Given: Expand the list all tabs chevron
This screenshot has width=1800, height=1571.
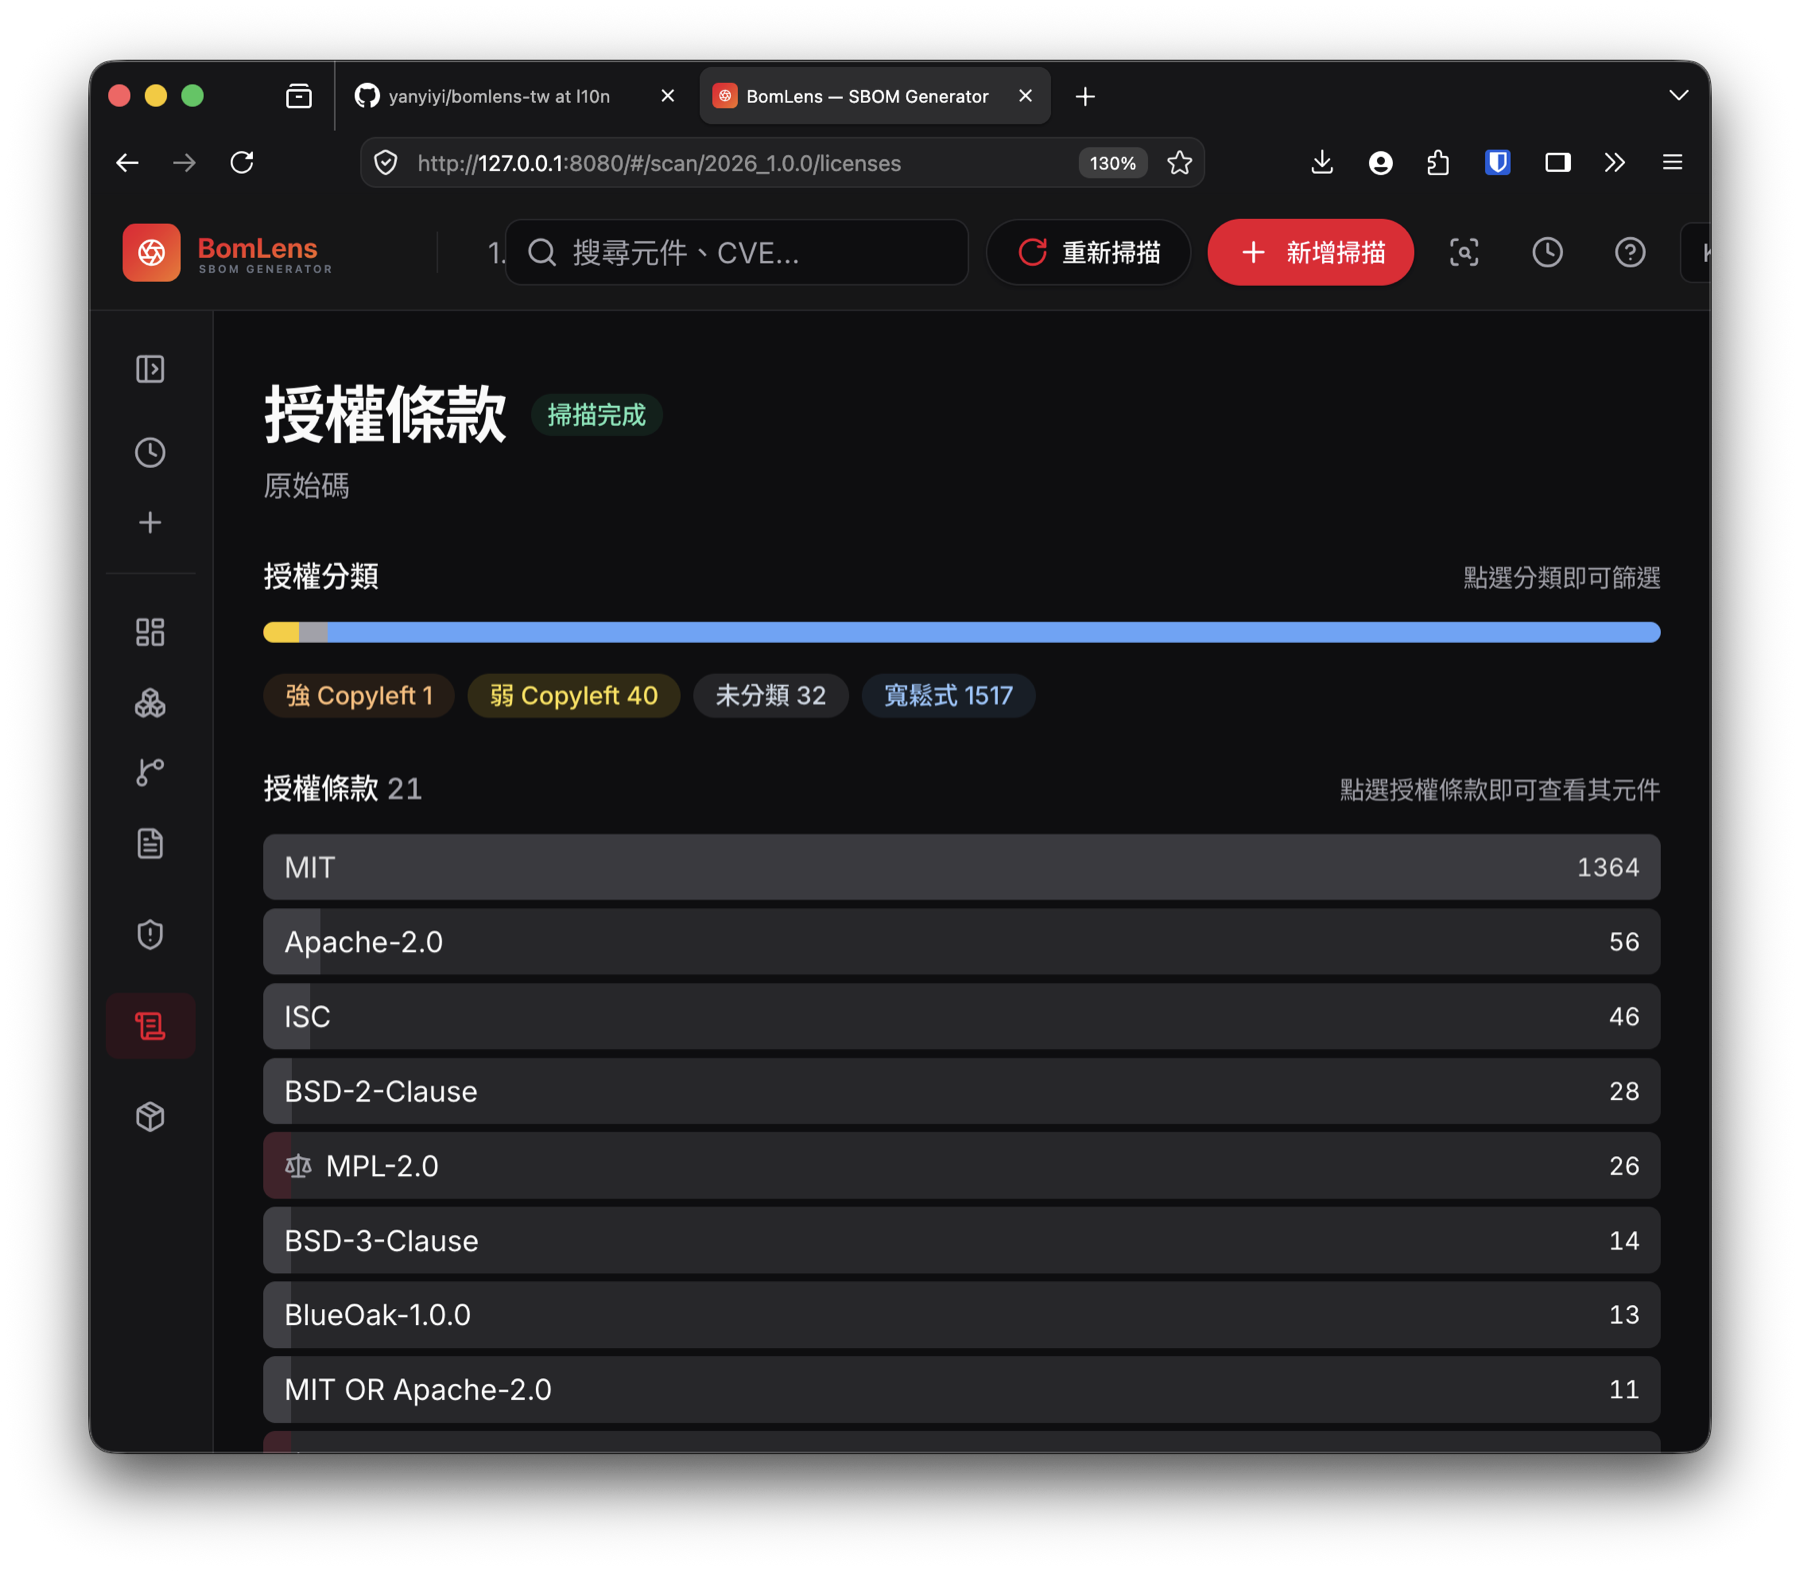Looking at the screenshot, I should 1678,95.
